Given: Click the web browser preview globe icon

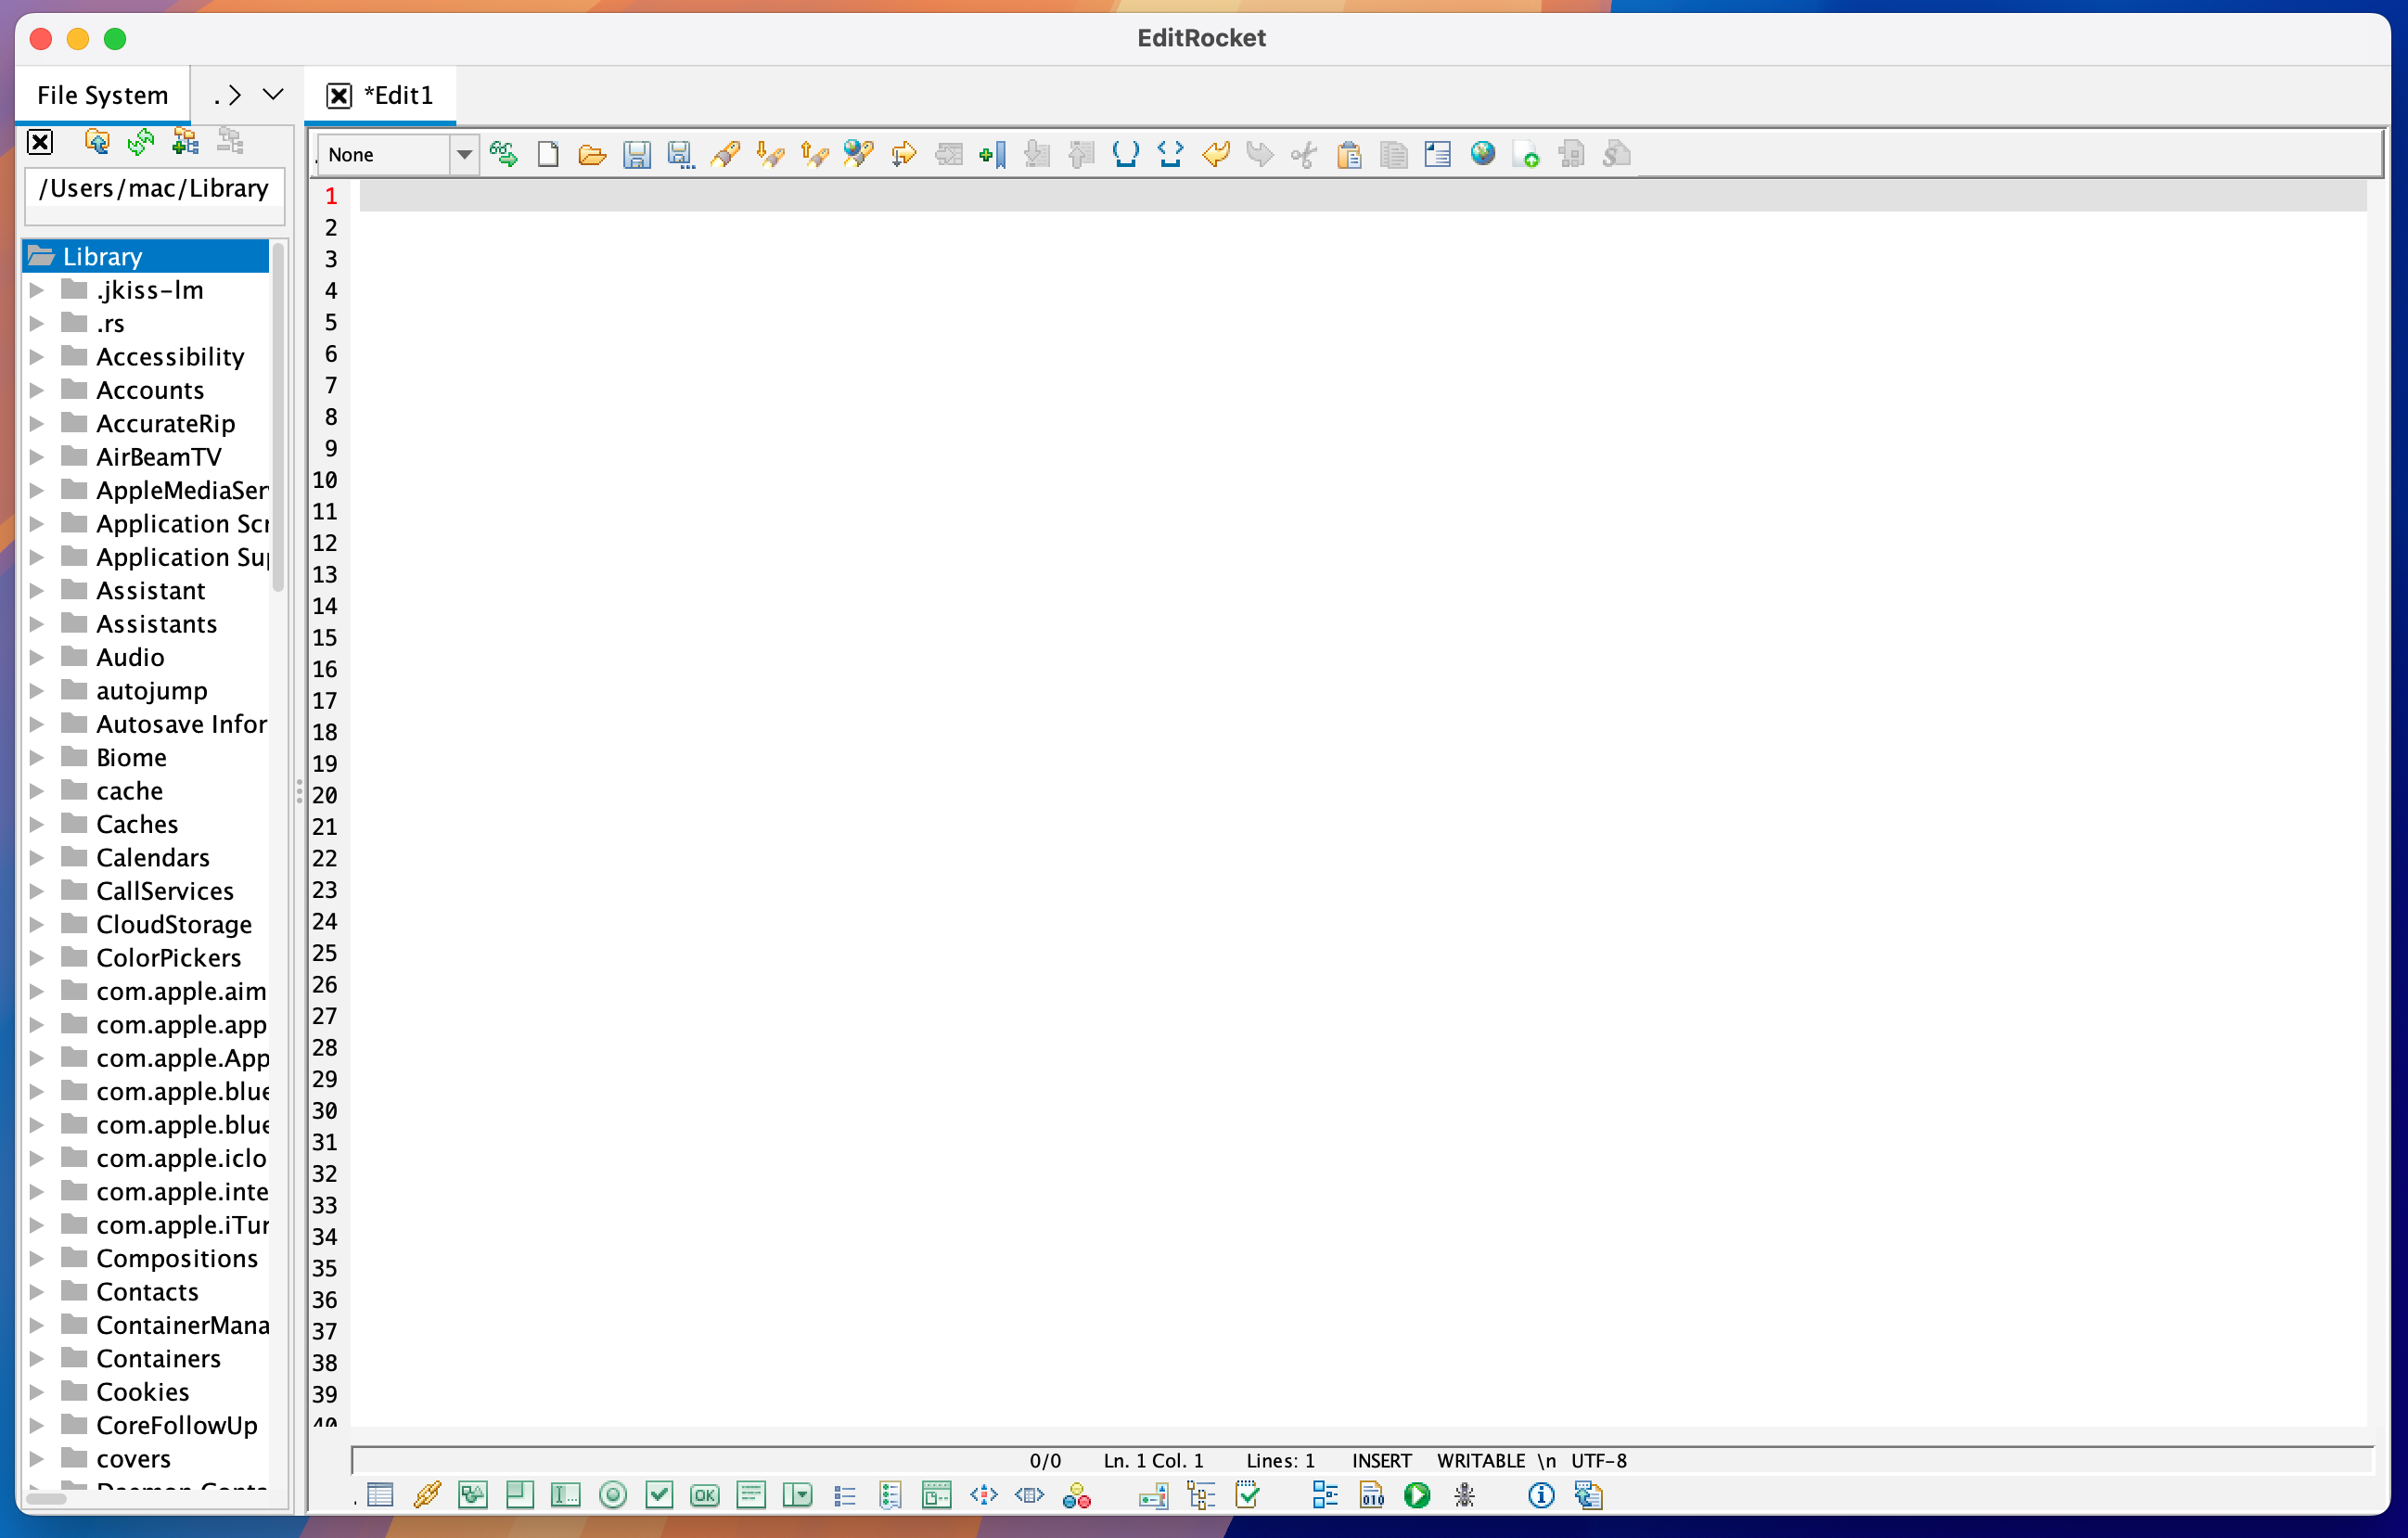Looking at the screenshot, I should pyautogui.click(x=1482, y=154).
